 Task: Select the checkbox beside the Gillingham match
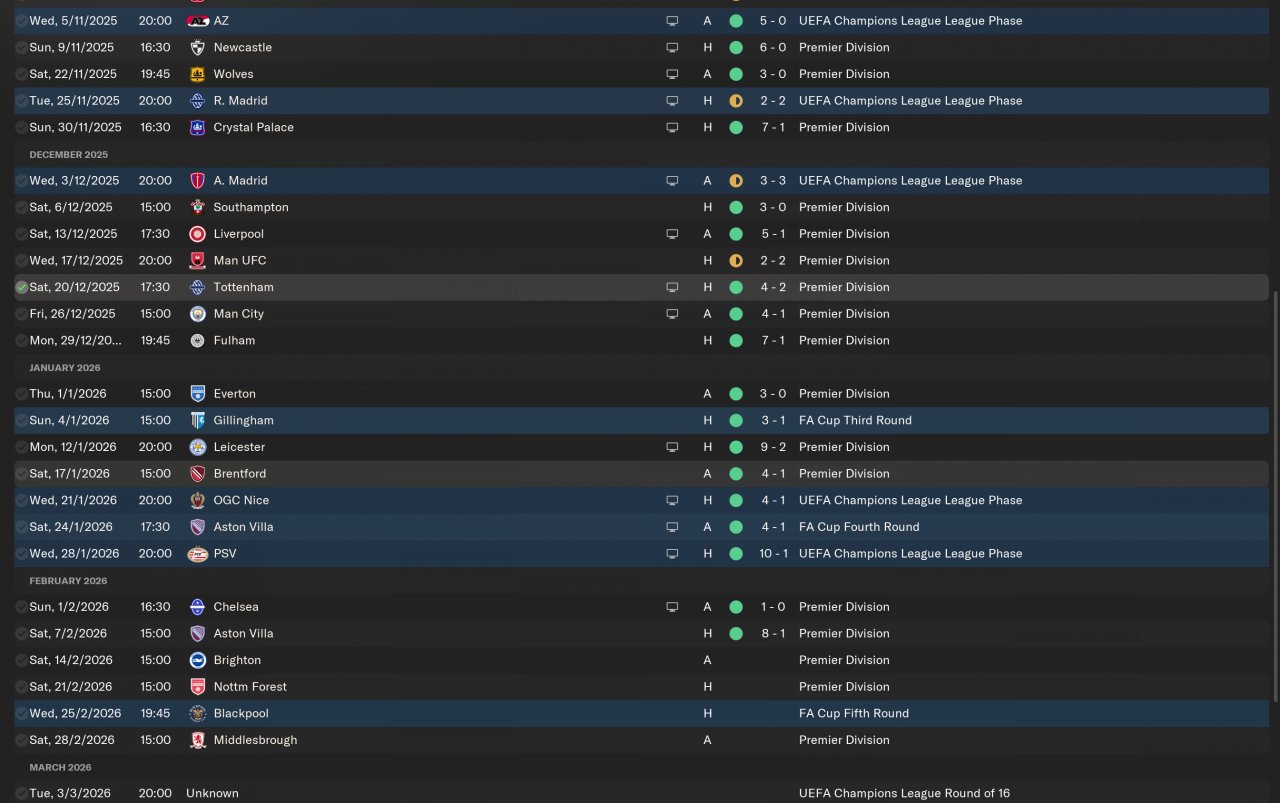(x=21, y=421)
